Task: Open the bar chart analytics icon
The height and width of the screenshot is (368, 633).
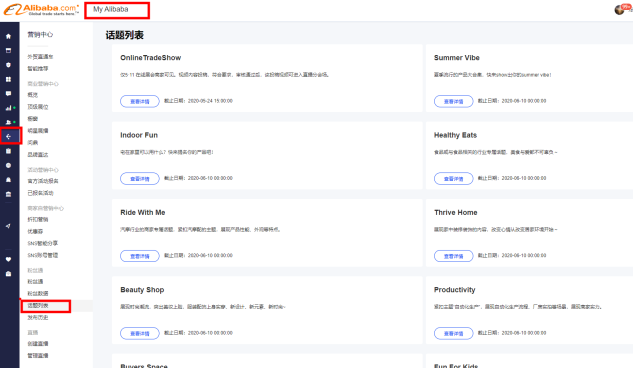Action: click(8, 108)
